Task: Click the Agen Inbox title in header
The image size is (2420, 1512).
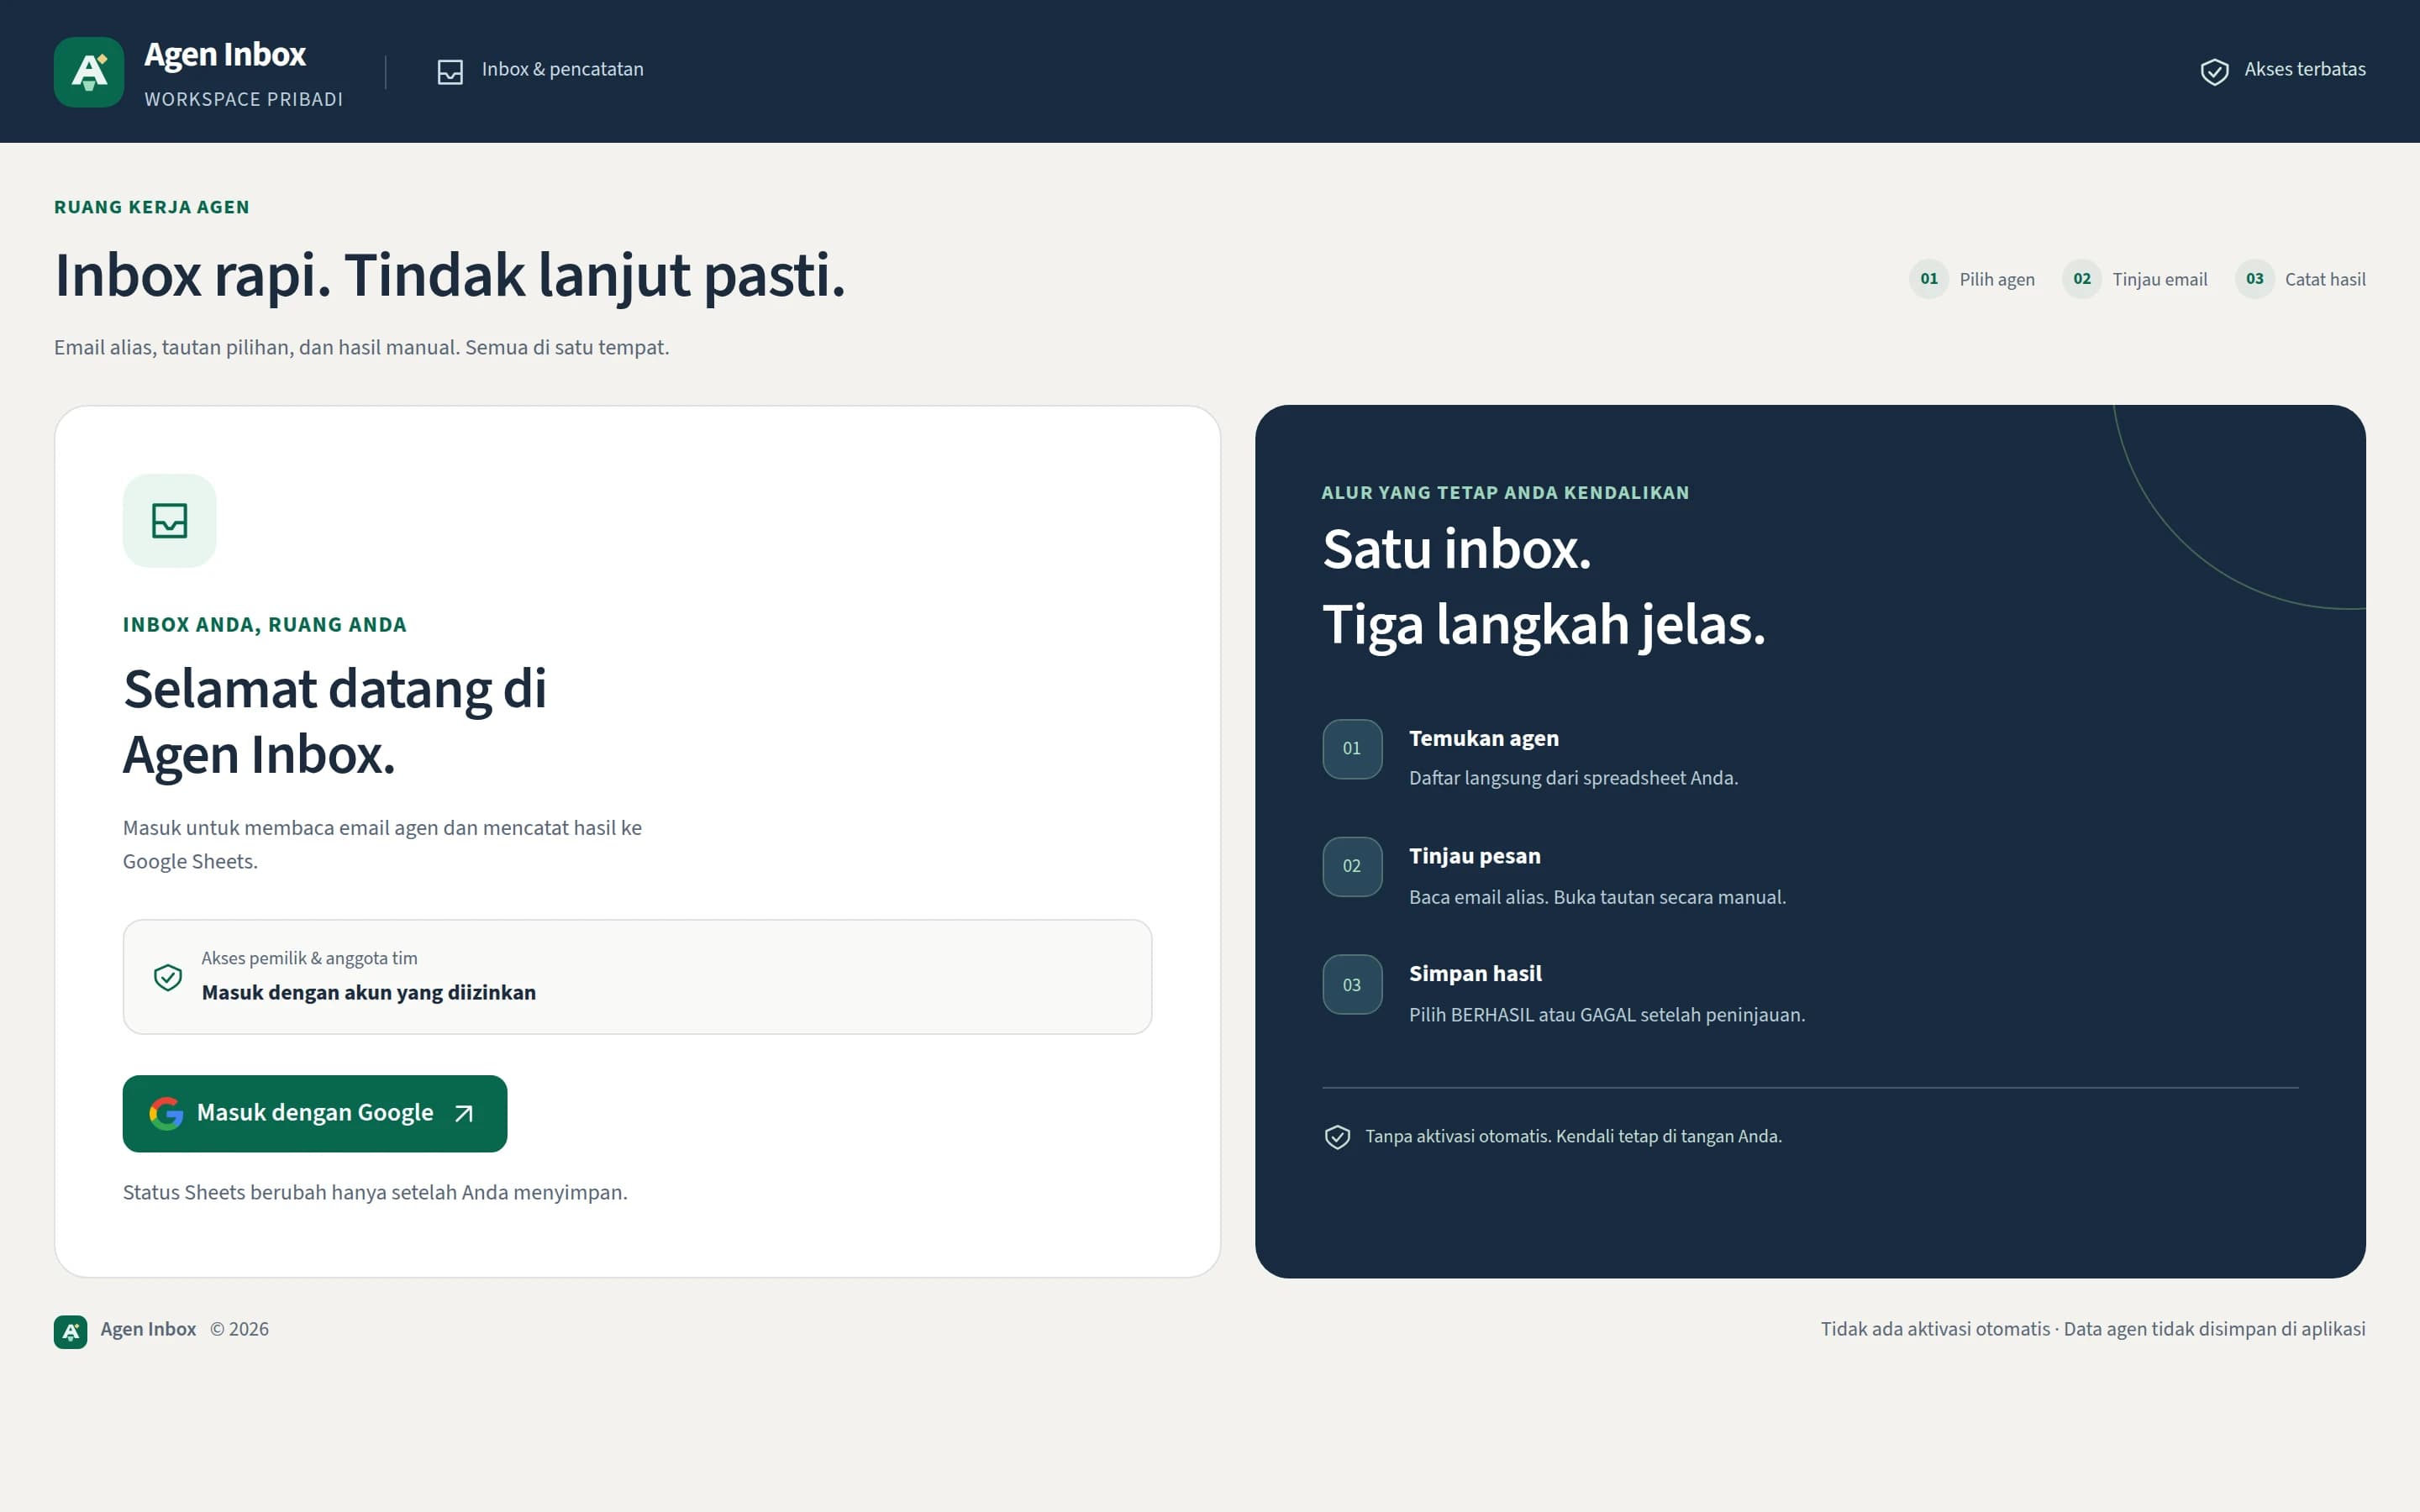Action: (225, 55)
